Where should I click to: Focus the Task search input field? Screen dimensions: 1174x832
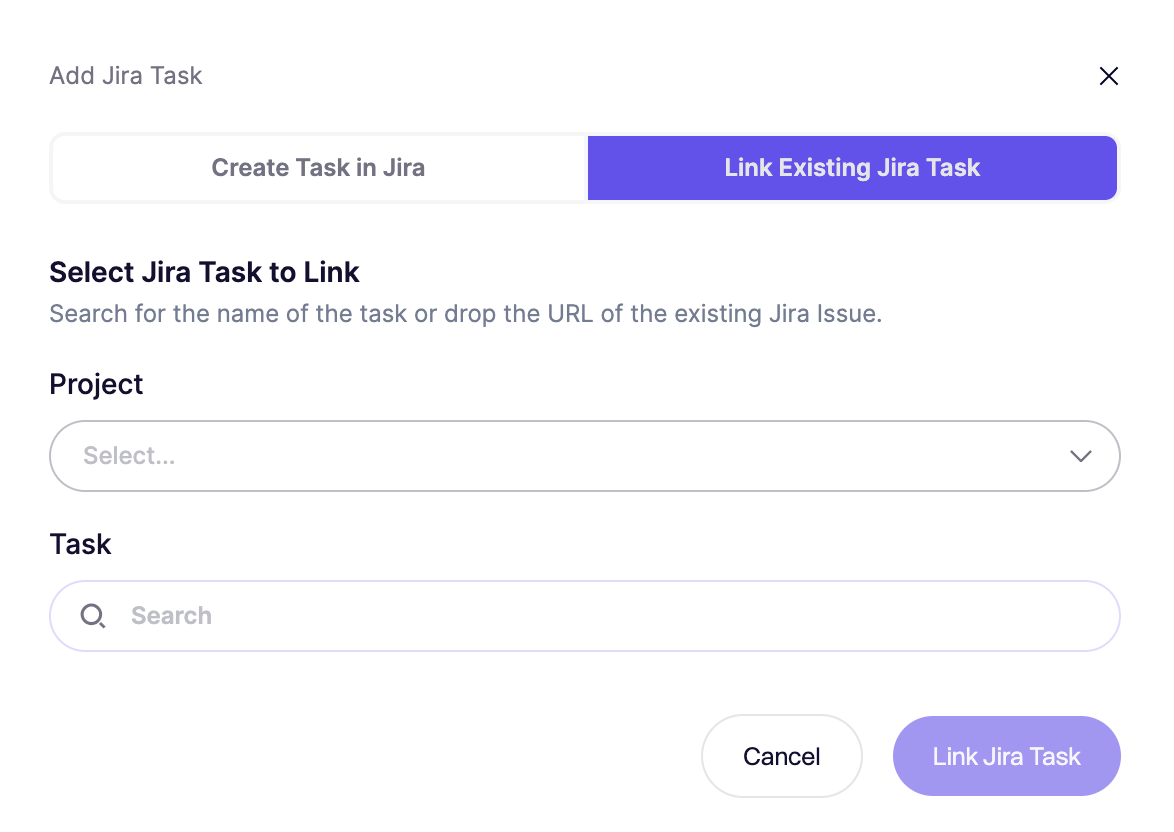[x=585, y=616]
